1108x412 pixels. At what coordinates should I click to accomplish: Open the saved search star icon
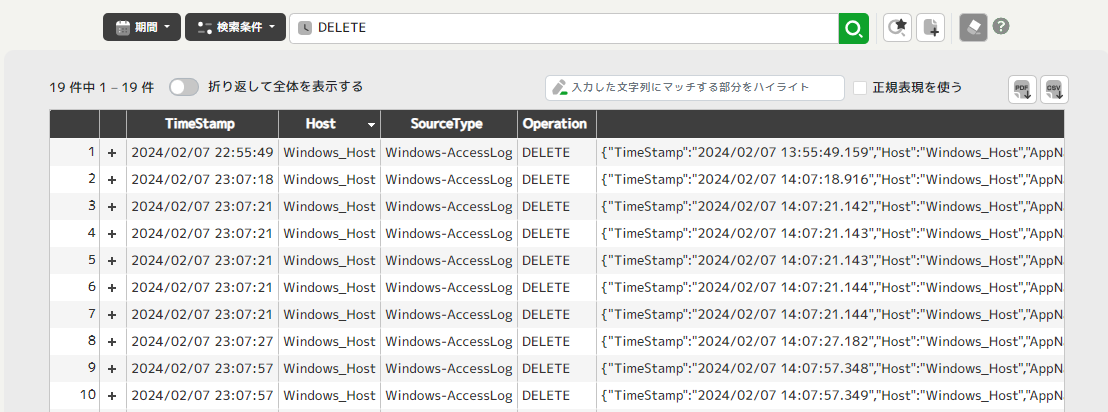[897, 28]
